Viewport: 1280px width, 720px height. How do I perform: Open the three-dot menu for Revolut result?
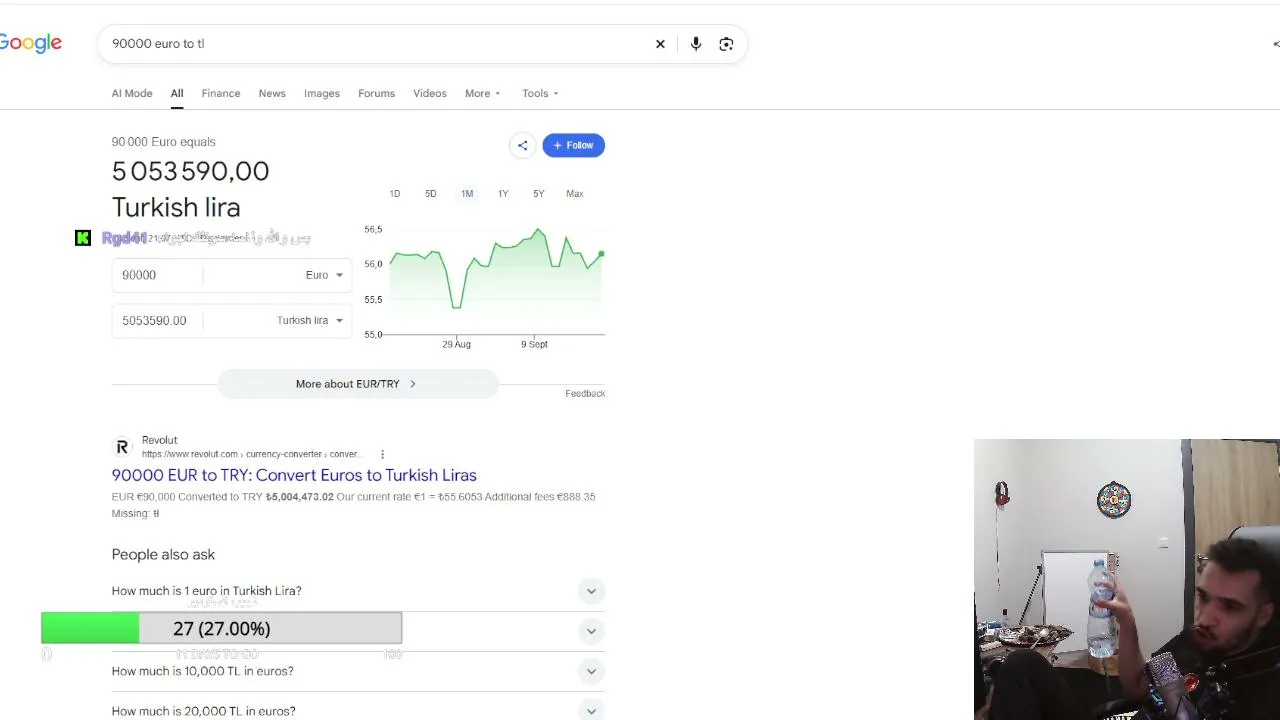(382, 454)
